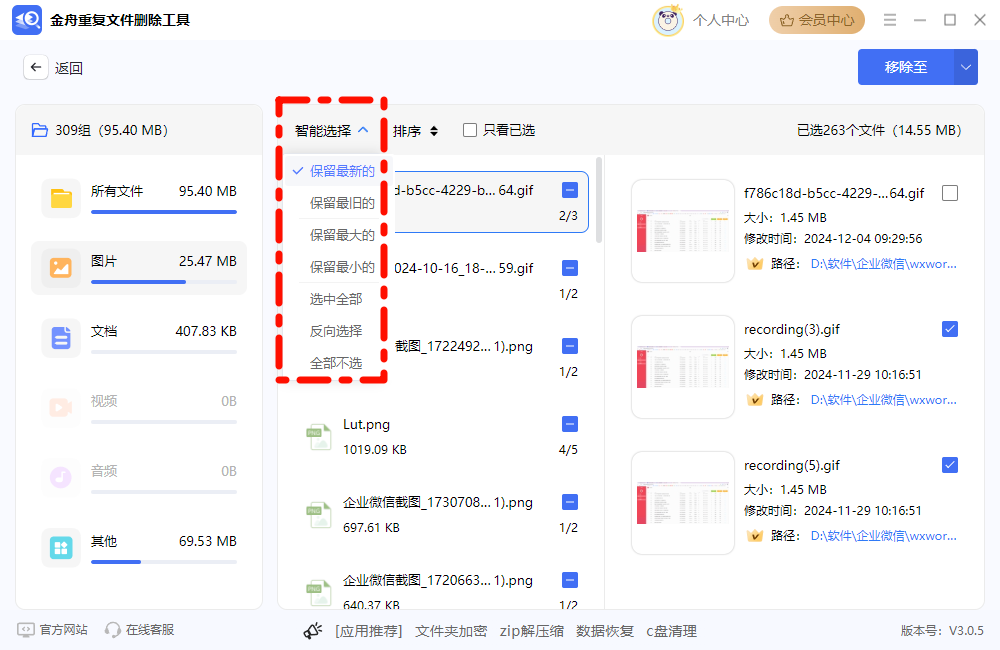Click the 所有文件 size progress bar
Screen dimensions: 1000x650
tap(164, 212)
